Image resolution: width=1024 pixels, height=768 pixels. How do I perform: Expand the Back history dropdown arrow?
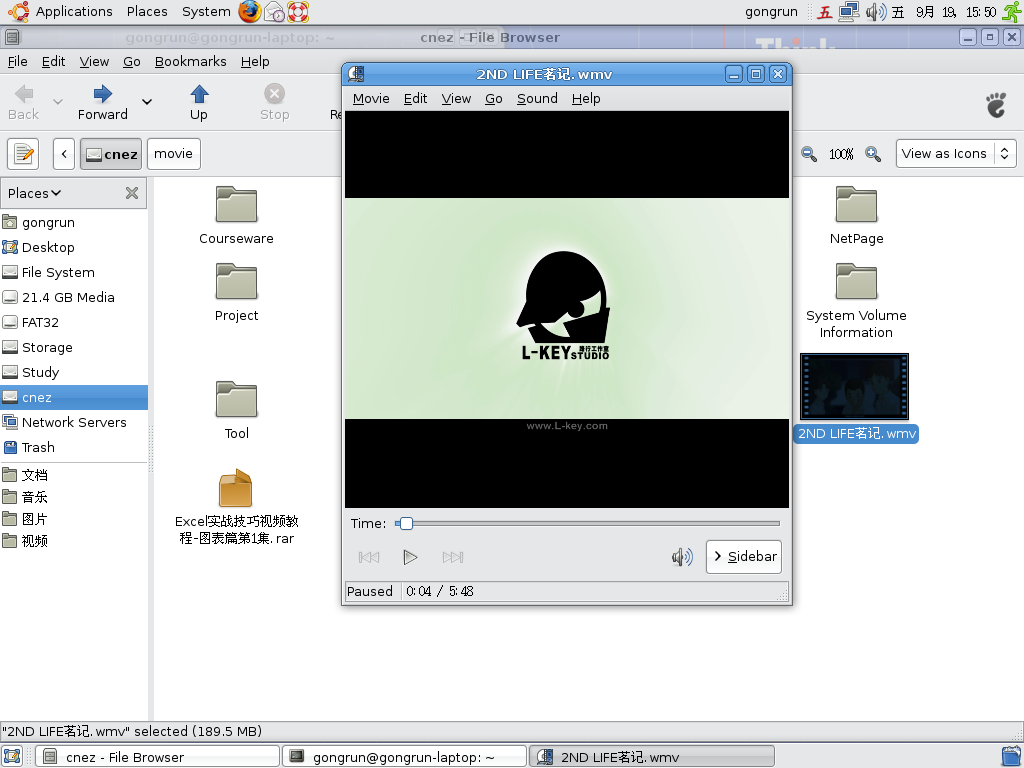58,102
